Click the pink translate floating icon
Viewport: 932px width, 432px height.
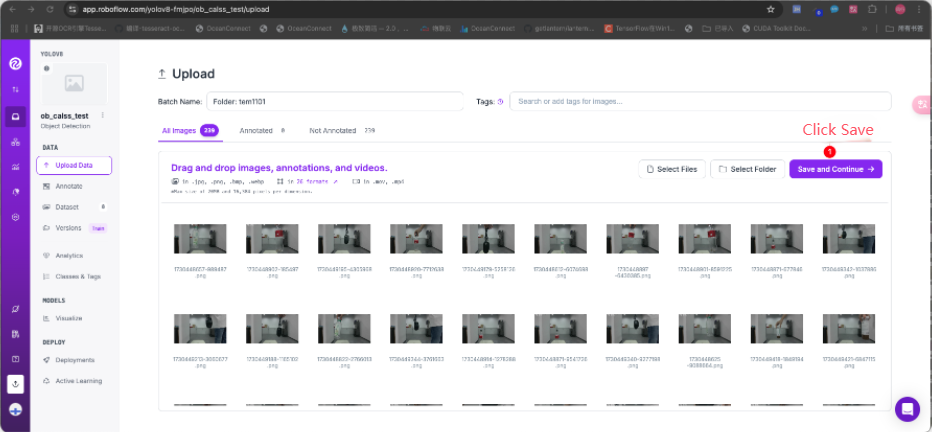(x=922, y=105)
